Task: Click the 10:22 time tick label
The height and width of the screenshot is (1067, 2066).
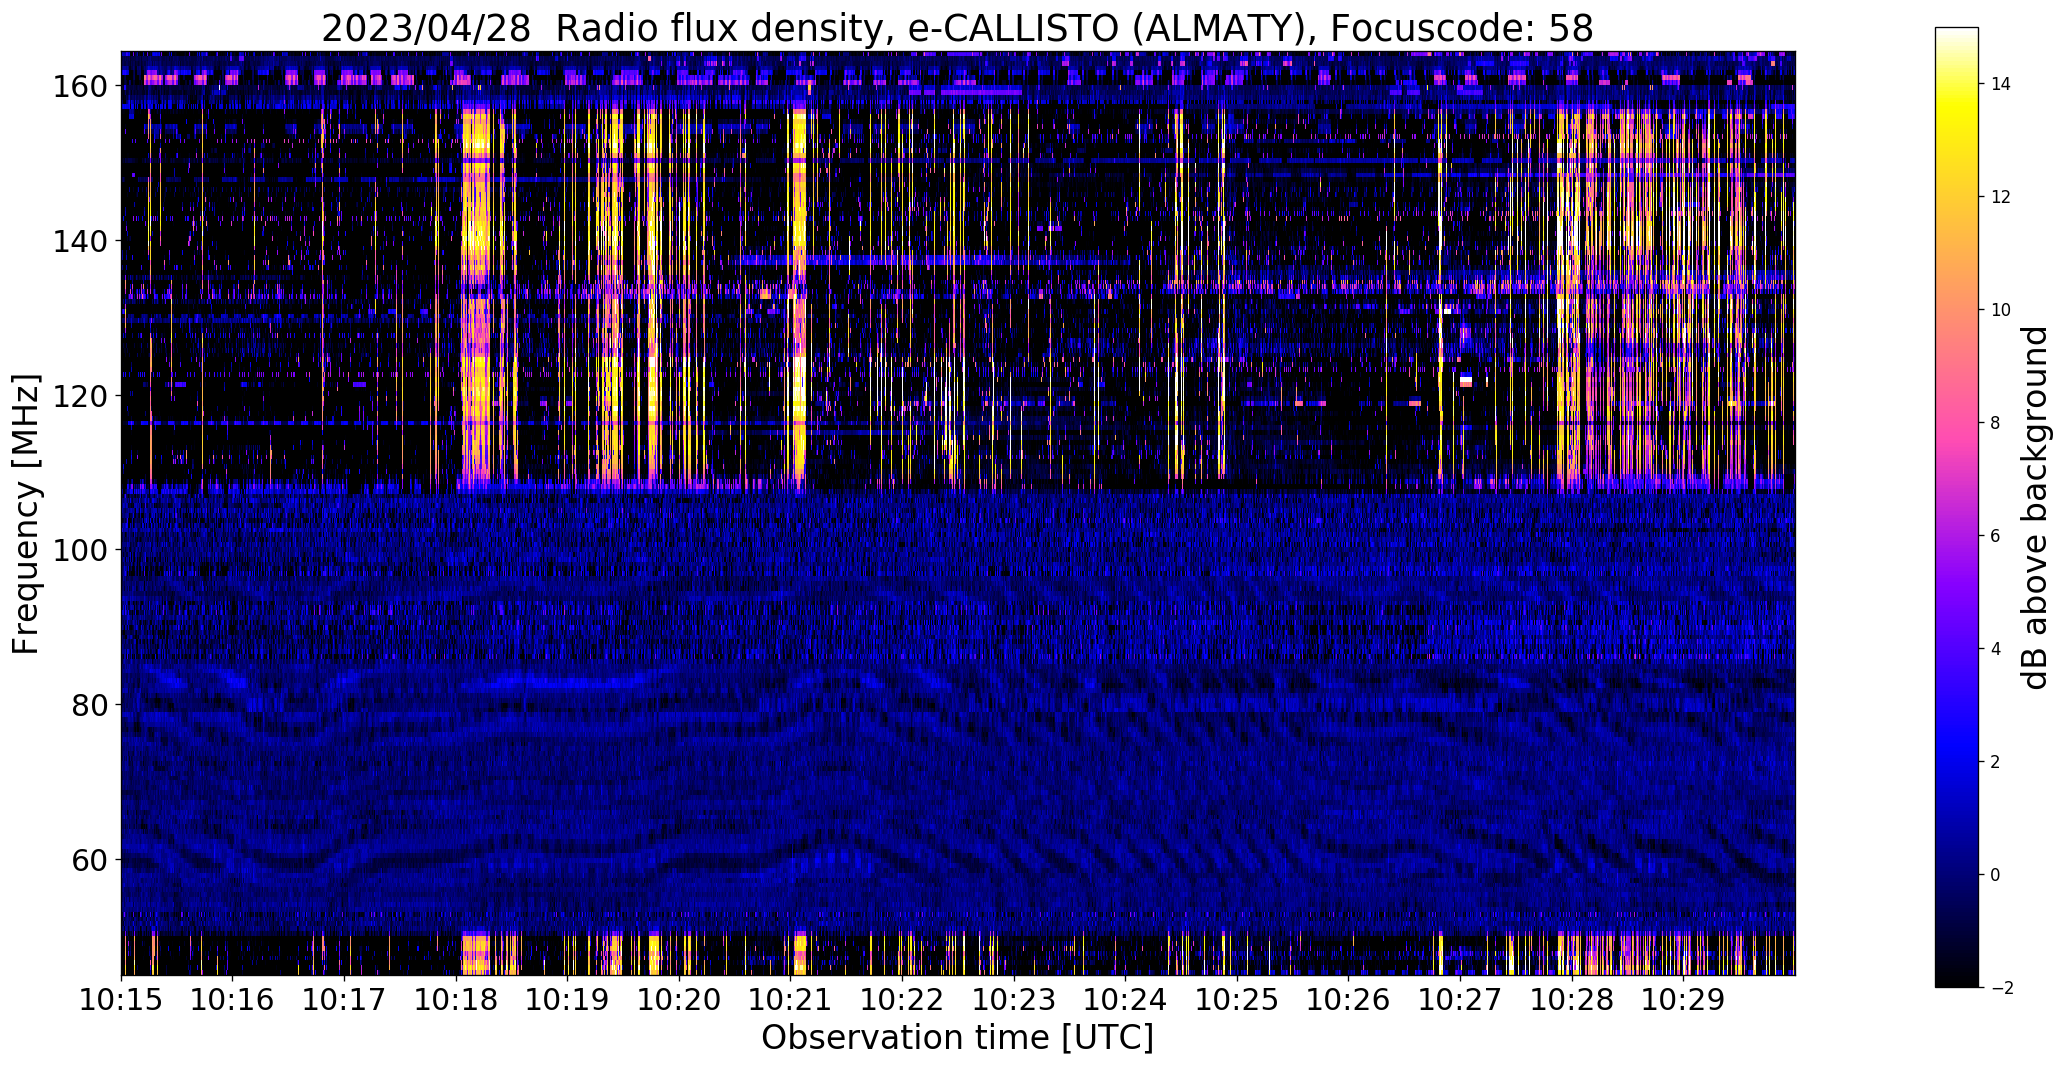Action: pyautogui.click(x=903, y=999)
